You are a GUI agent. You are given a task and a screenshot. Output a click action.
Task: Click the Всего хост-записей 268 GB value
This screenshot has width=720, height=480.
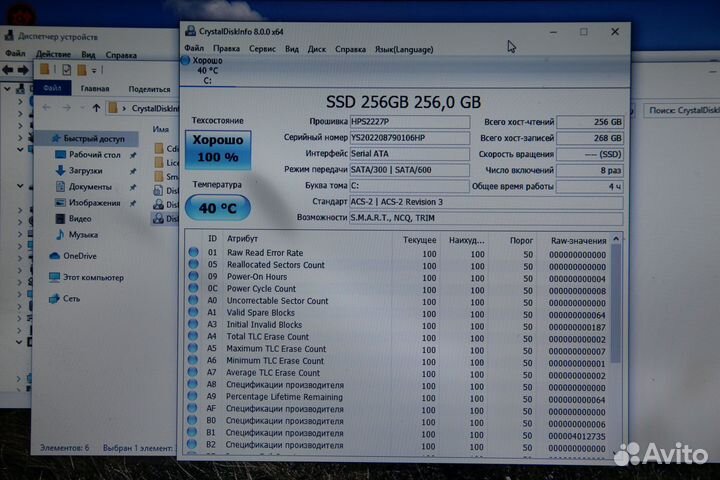pyautogui.click(x=590, y=138)
